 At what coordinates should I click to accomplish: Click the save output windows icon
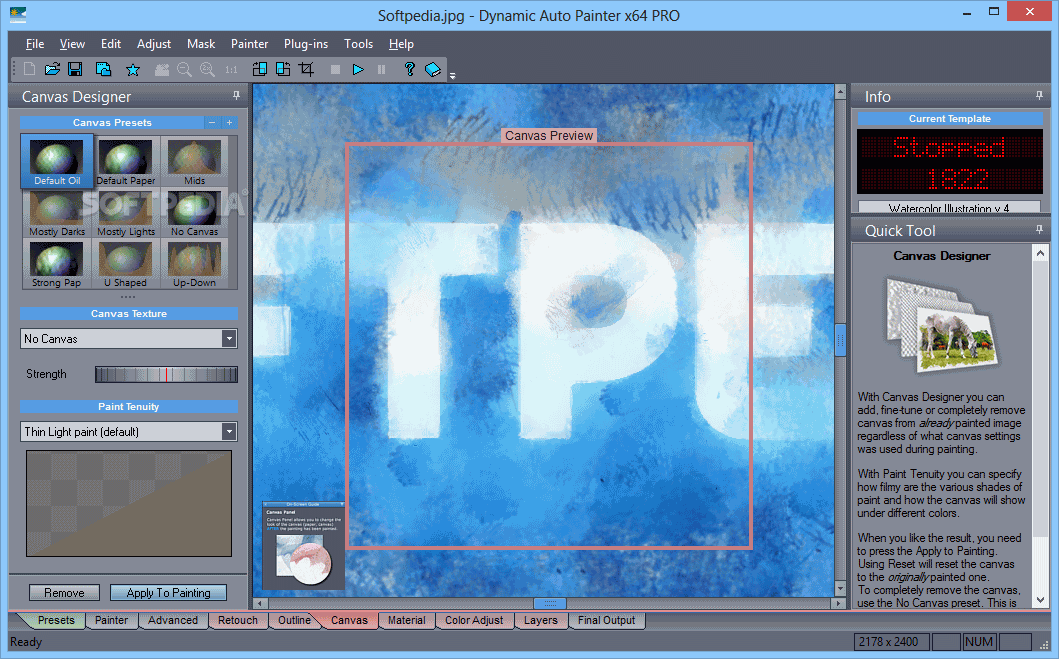pos(103,69)
